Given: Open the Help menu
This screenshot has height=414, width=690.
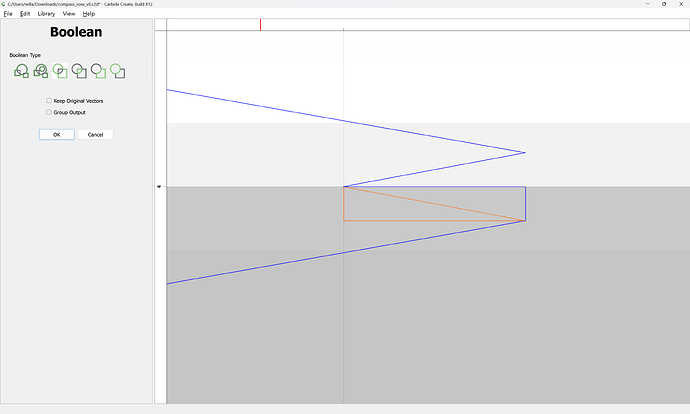Looking at the screenshot, I should [89, 14].
